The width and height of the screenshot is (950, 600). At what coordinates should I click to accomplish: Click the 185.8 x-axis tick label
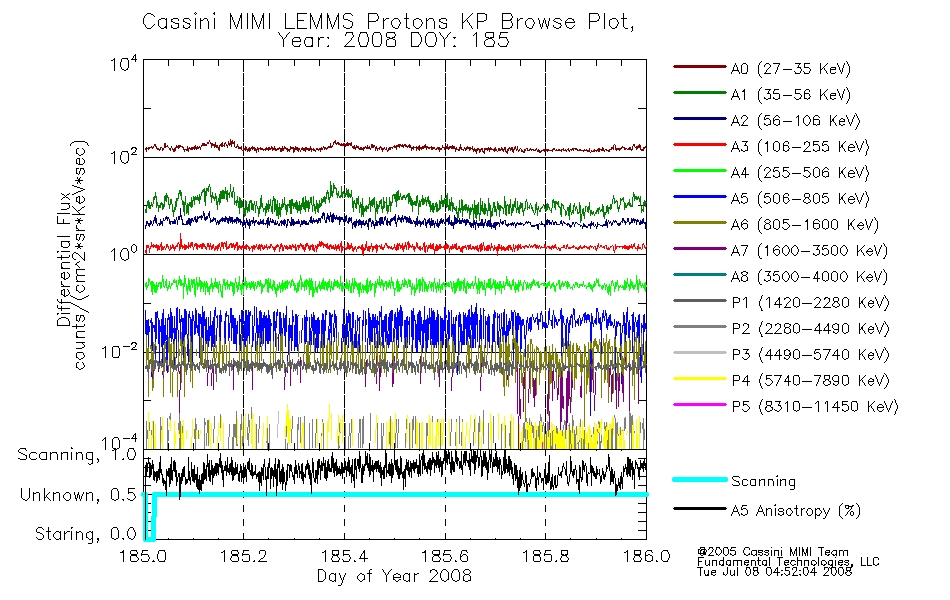(545, 556)
